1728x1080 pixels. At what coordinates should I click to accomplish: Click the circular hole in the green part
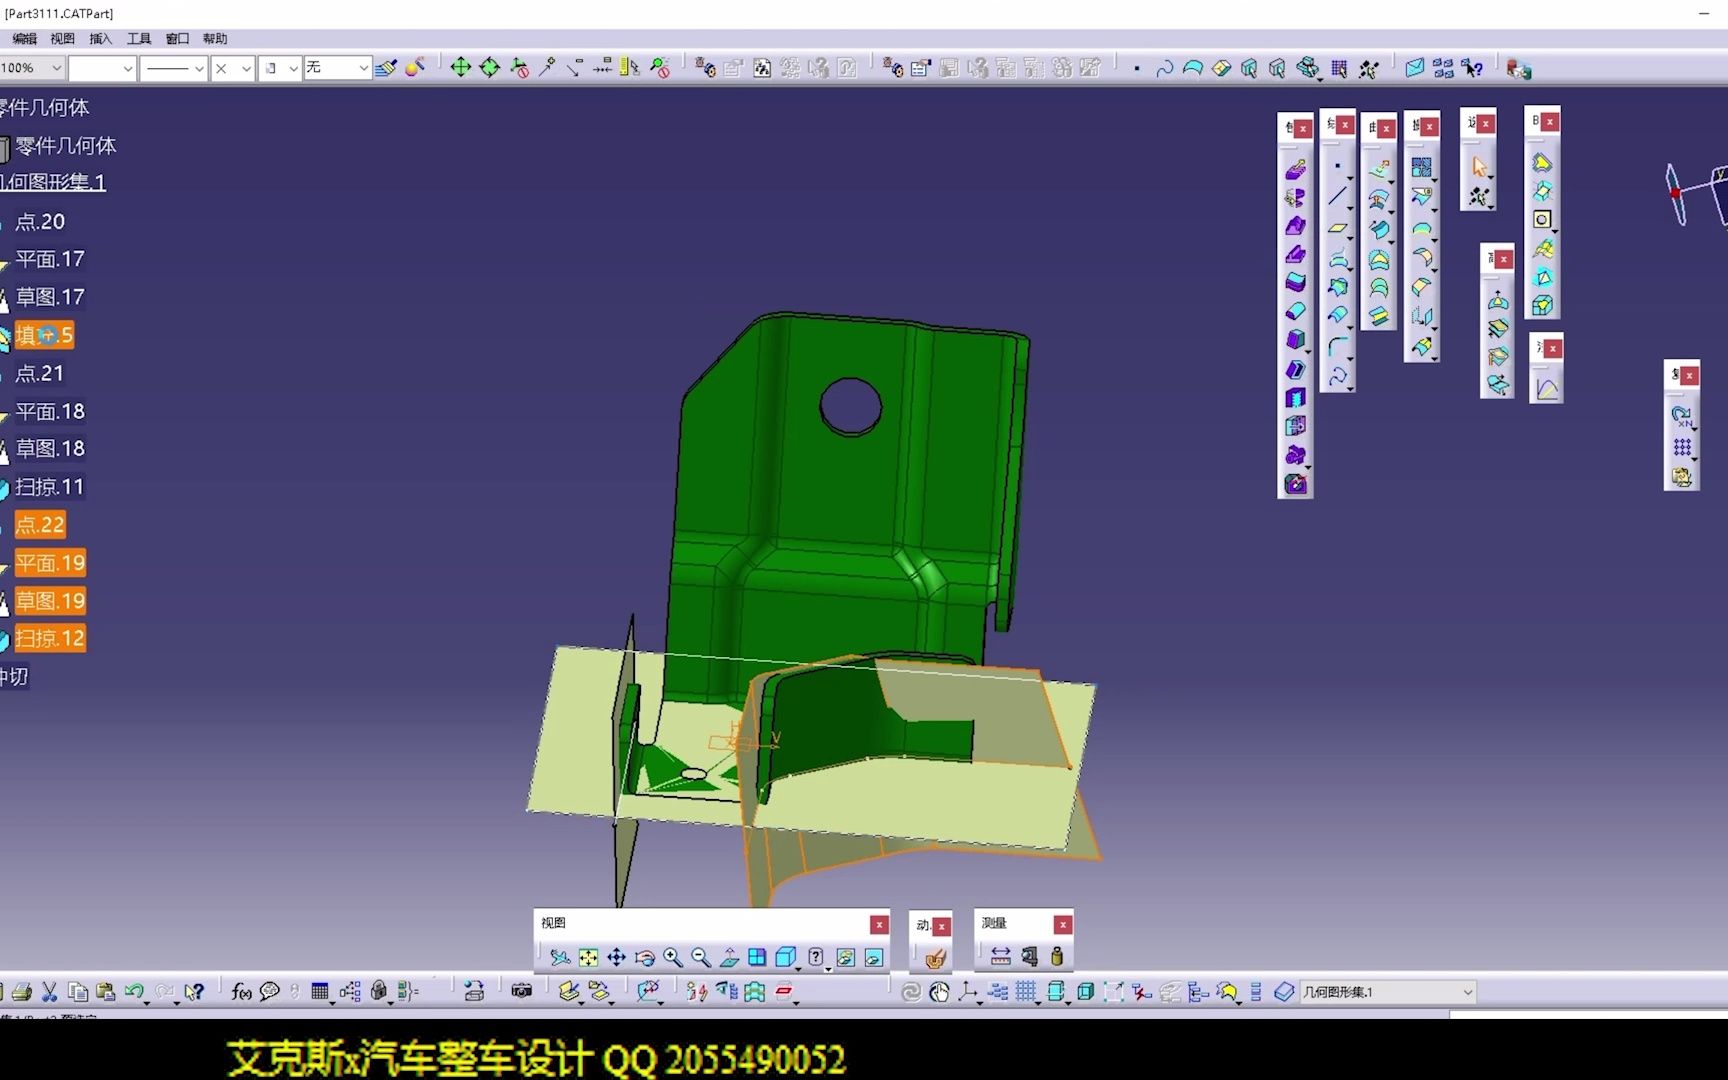[x=850, y=406]
